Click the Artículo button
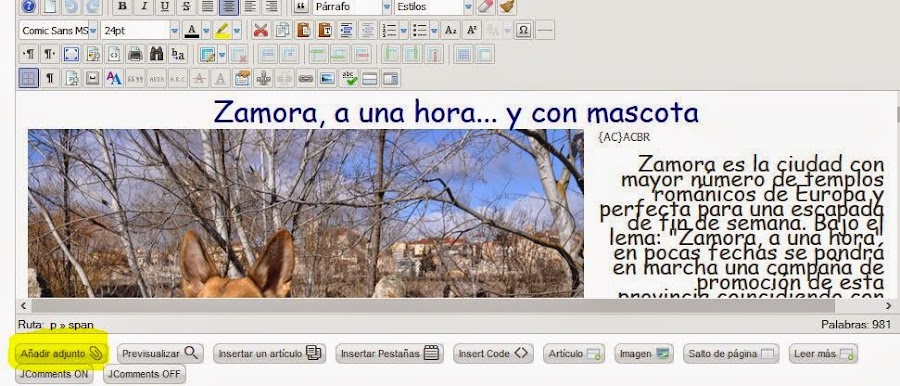Screen dimensions: 900x386 click(x=574, y=353)
